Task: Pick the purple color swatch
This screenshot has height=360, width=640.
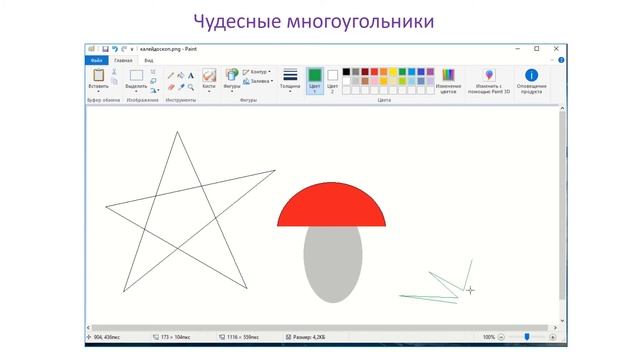Action: coord(430,72)
